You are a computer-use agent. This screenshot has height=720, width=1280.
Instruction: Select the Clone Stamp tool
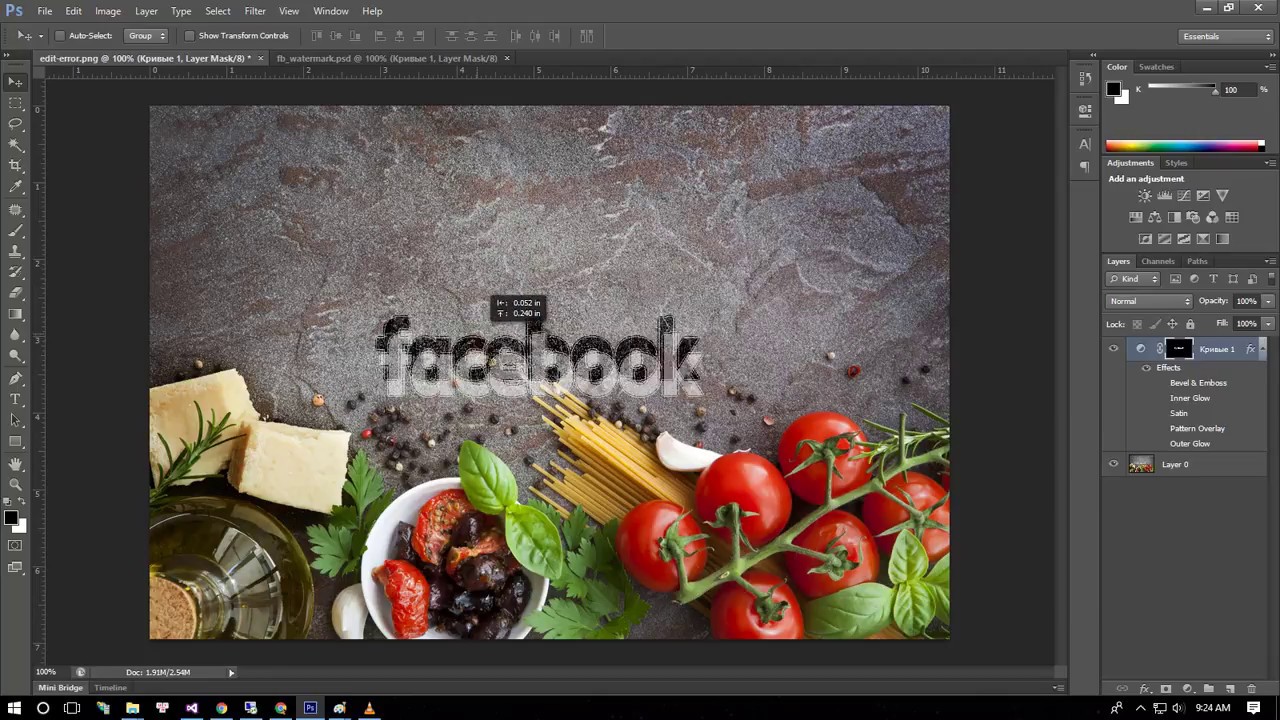(16, 252)
